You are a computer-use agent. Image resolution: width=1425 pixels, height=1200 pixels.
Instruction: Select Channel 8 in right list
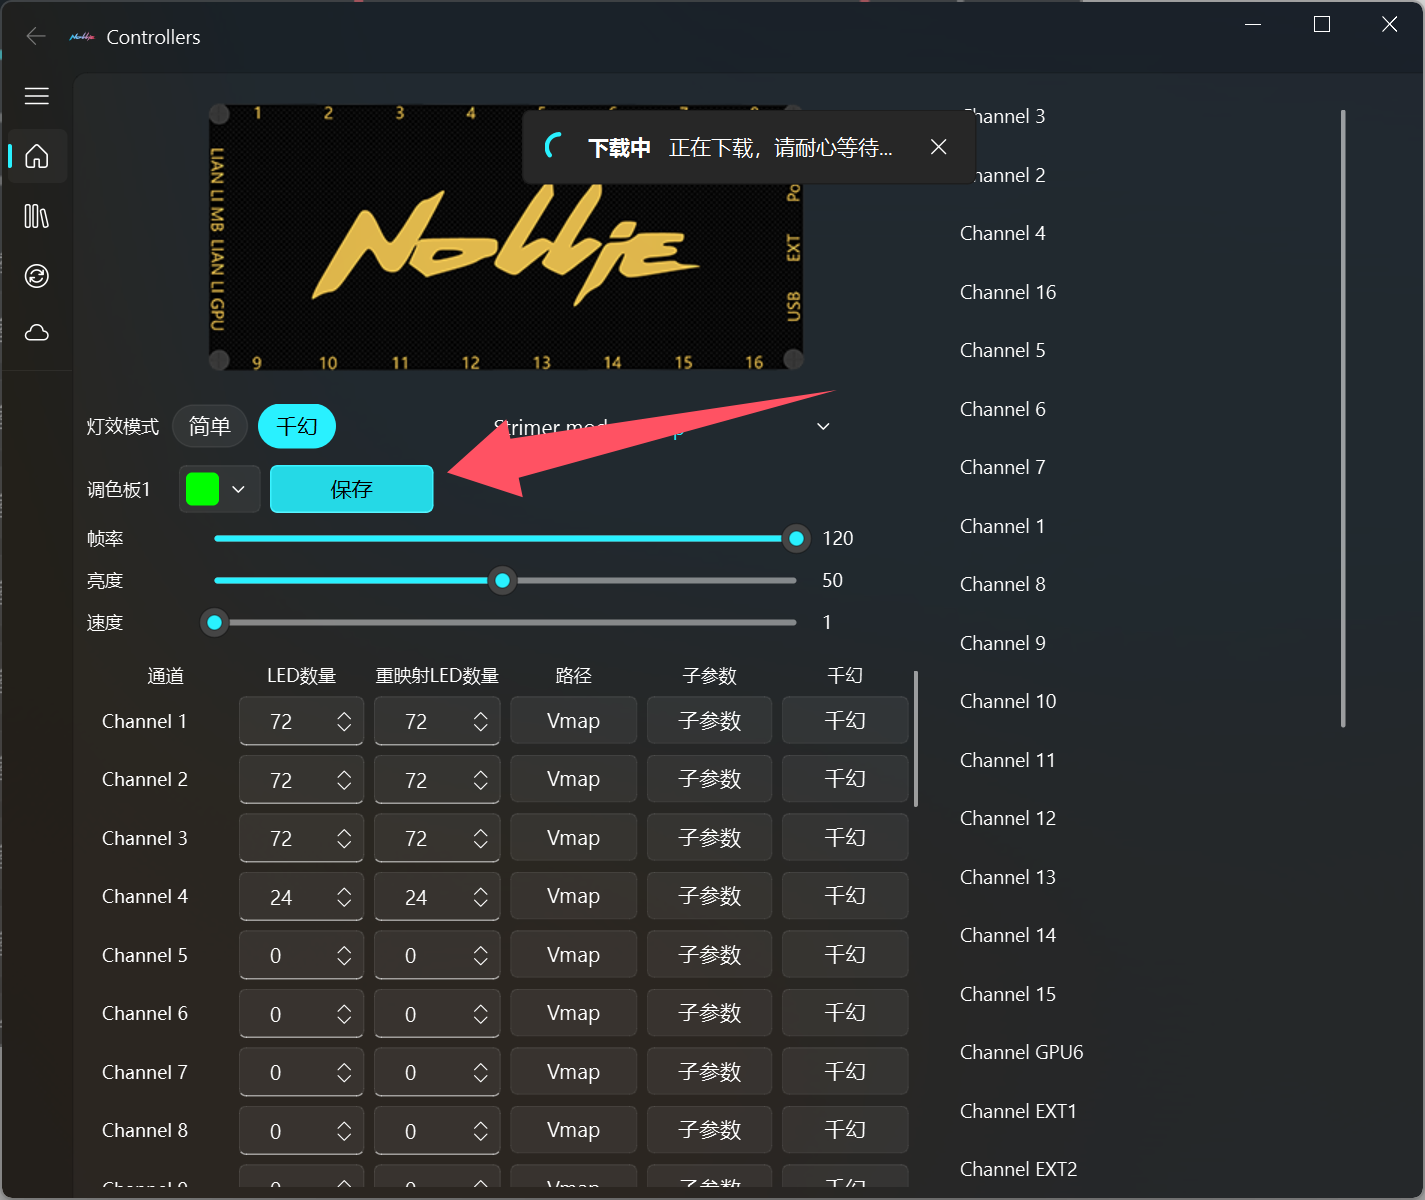pos(1003,584)
